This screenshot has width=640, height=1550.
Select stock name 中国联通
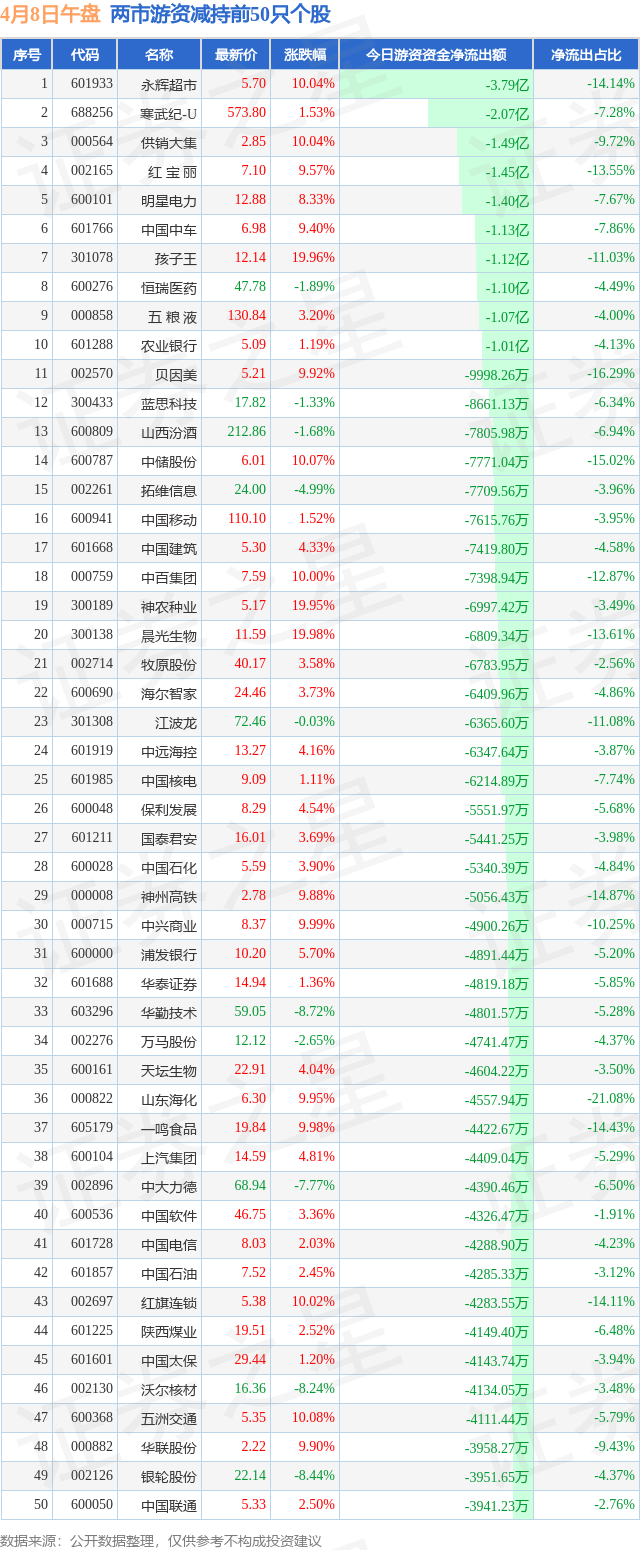click(170, 1506)
